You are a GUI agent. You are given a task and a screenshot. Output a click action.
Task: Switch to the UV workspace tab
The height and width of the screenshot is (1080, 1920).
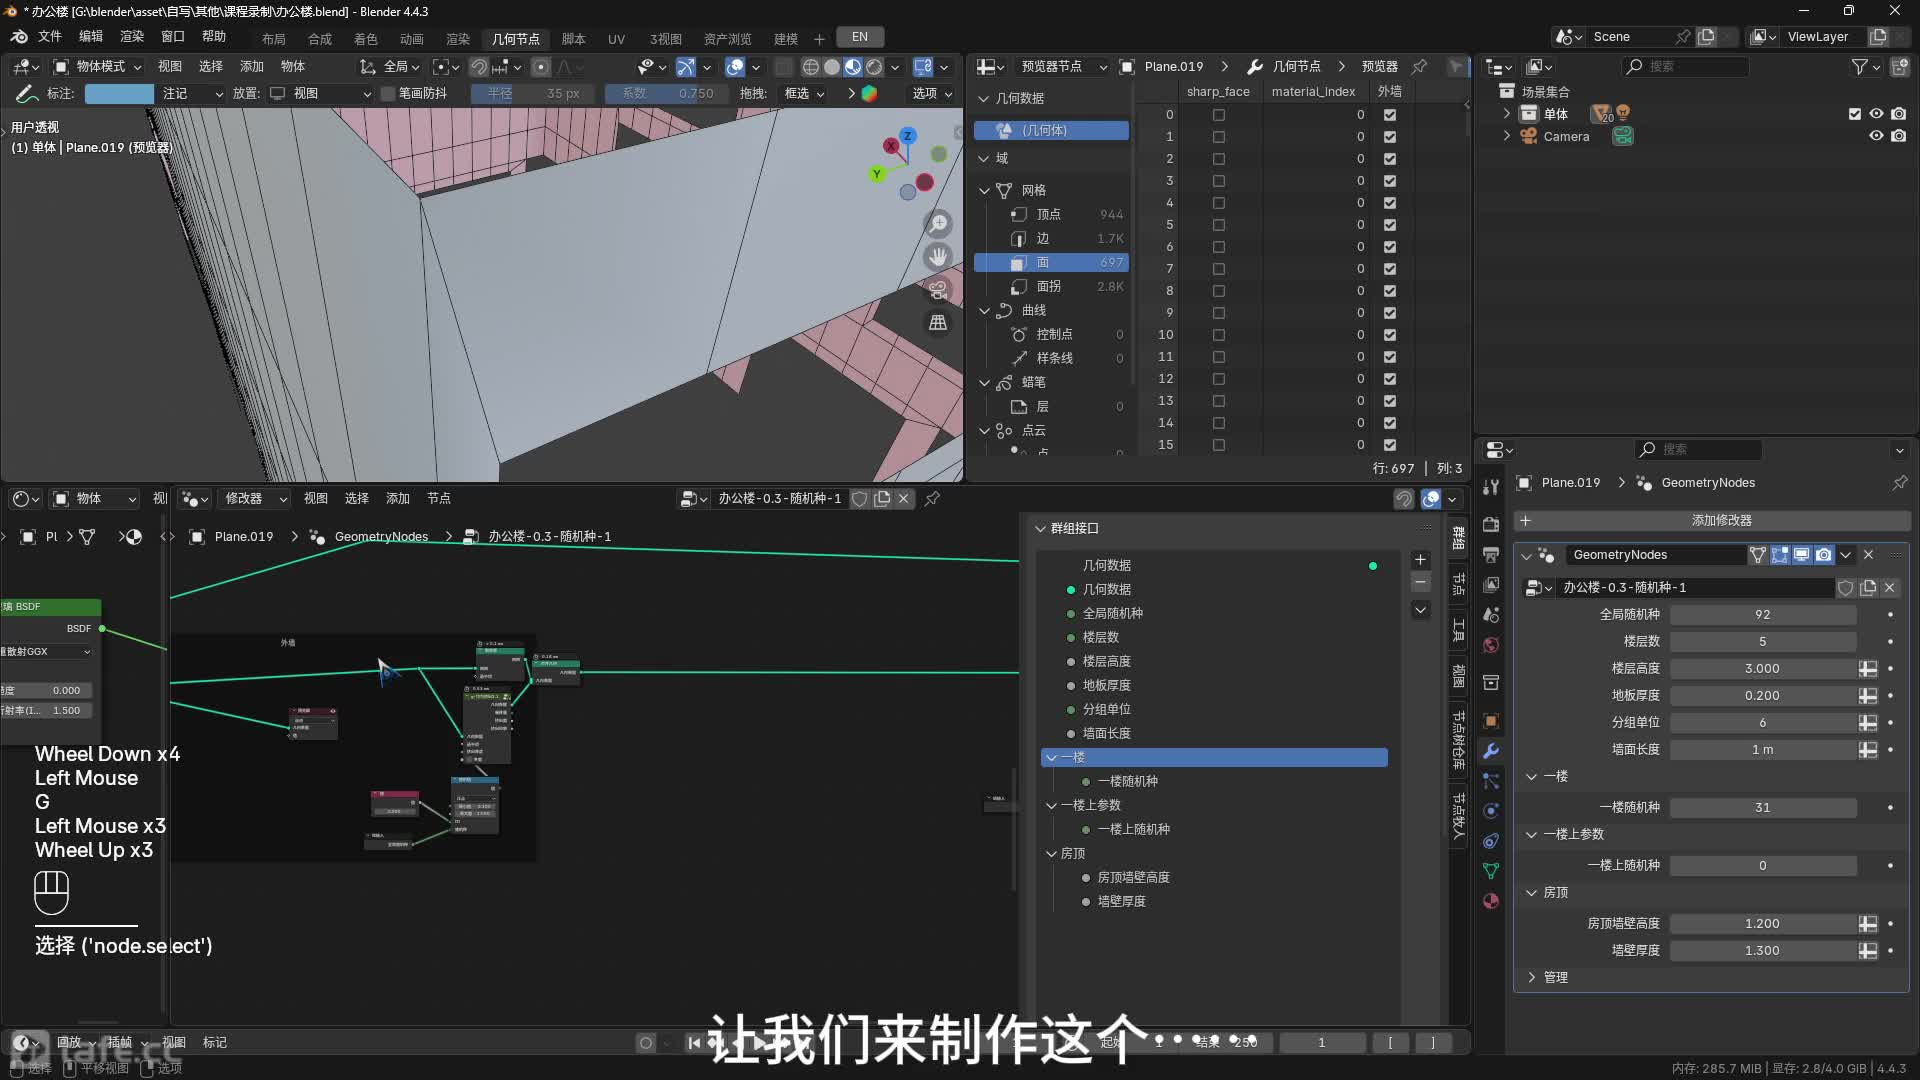[x=616, y=39]
